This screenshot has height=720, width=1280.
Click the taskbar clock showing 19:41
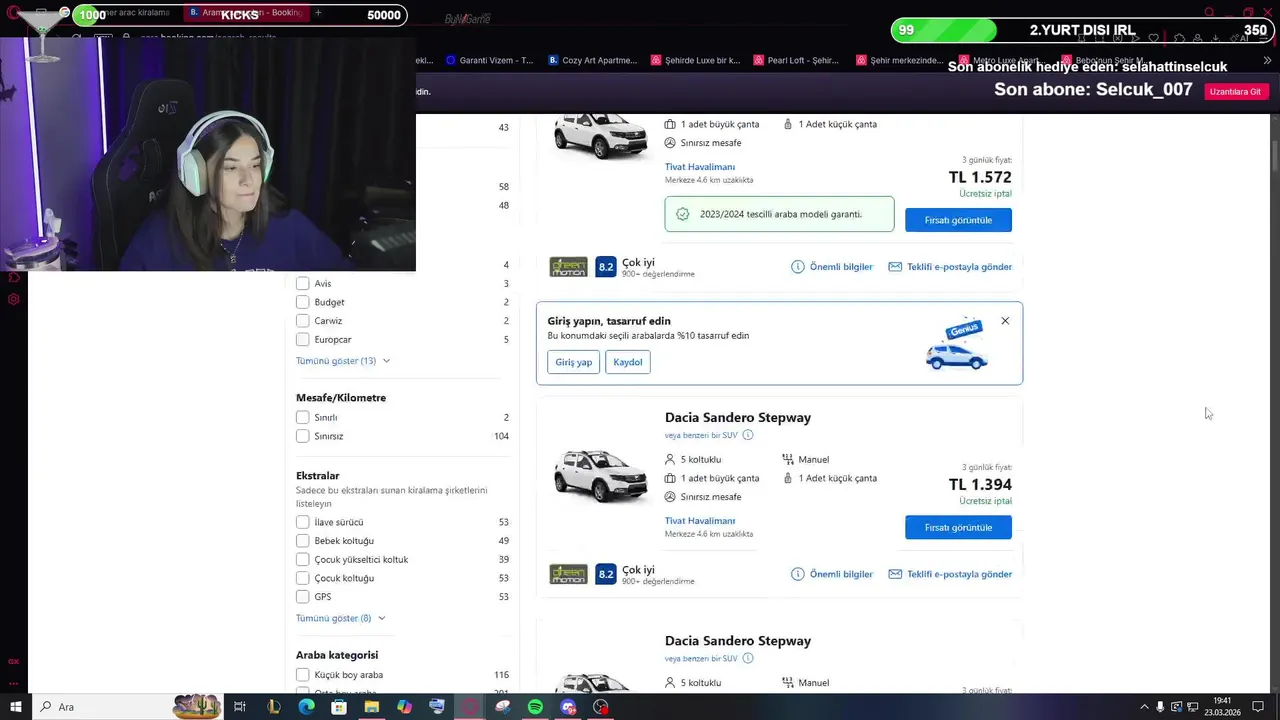tap(1222, 707)
